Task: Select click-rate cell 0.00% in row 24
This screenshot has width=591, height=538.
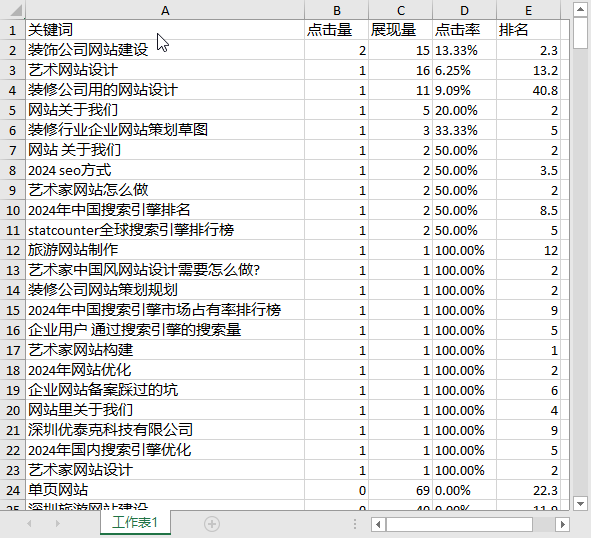Action: (464, 490)
